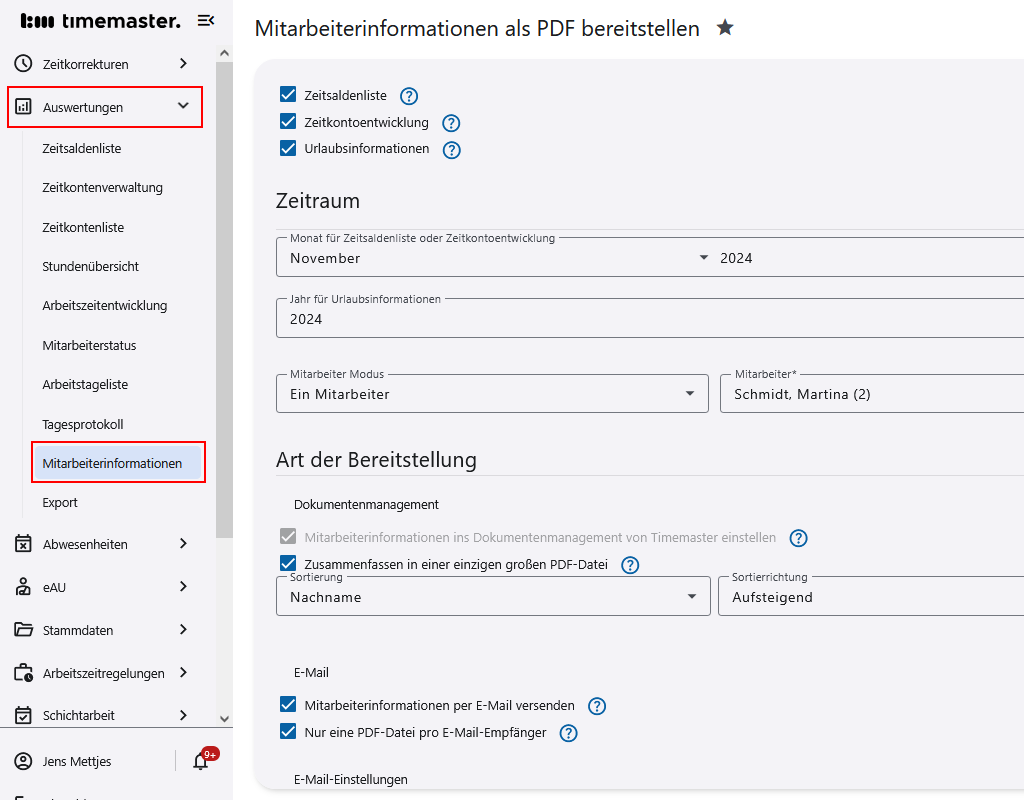This screenshot has height=800, width=1024.
Task: Click the Jahr für Urlaubsinformationen field
Action: click(650, 319)
